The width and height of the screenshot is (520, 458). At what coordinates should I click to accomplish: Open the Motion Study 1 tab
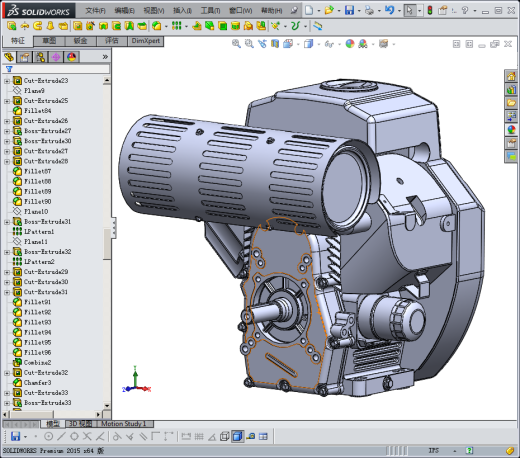(x=124, y=424)
